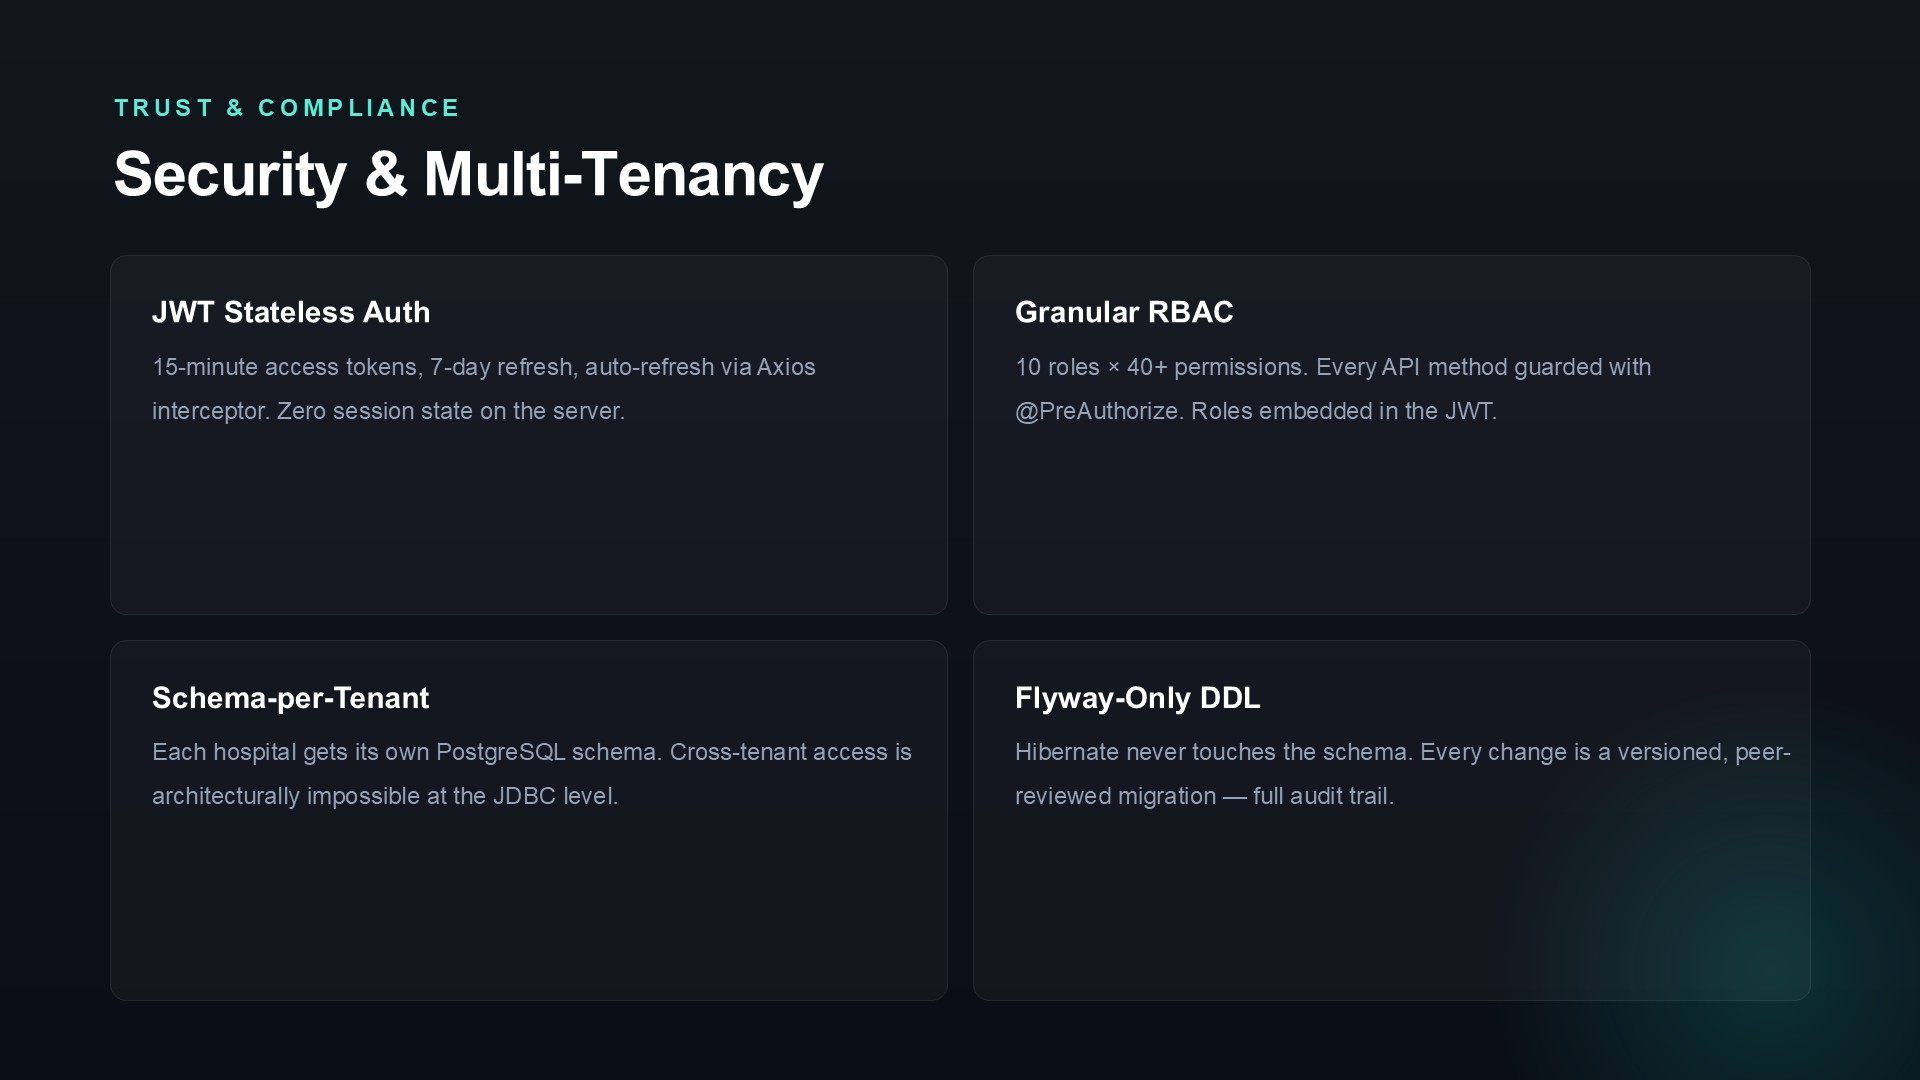Image resolution: width=1920 pixels, height=1080 pixels.
Task: Click the Flyway-Only DDL heading
Action: [1137, 697]
